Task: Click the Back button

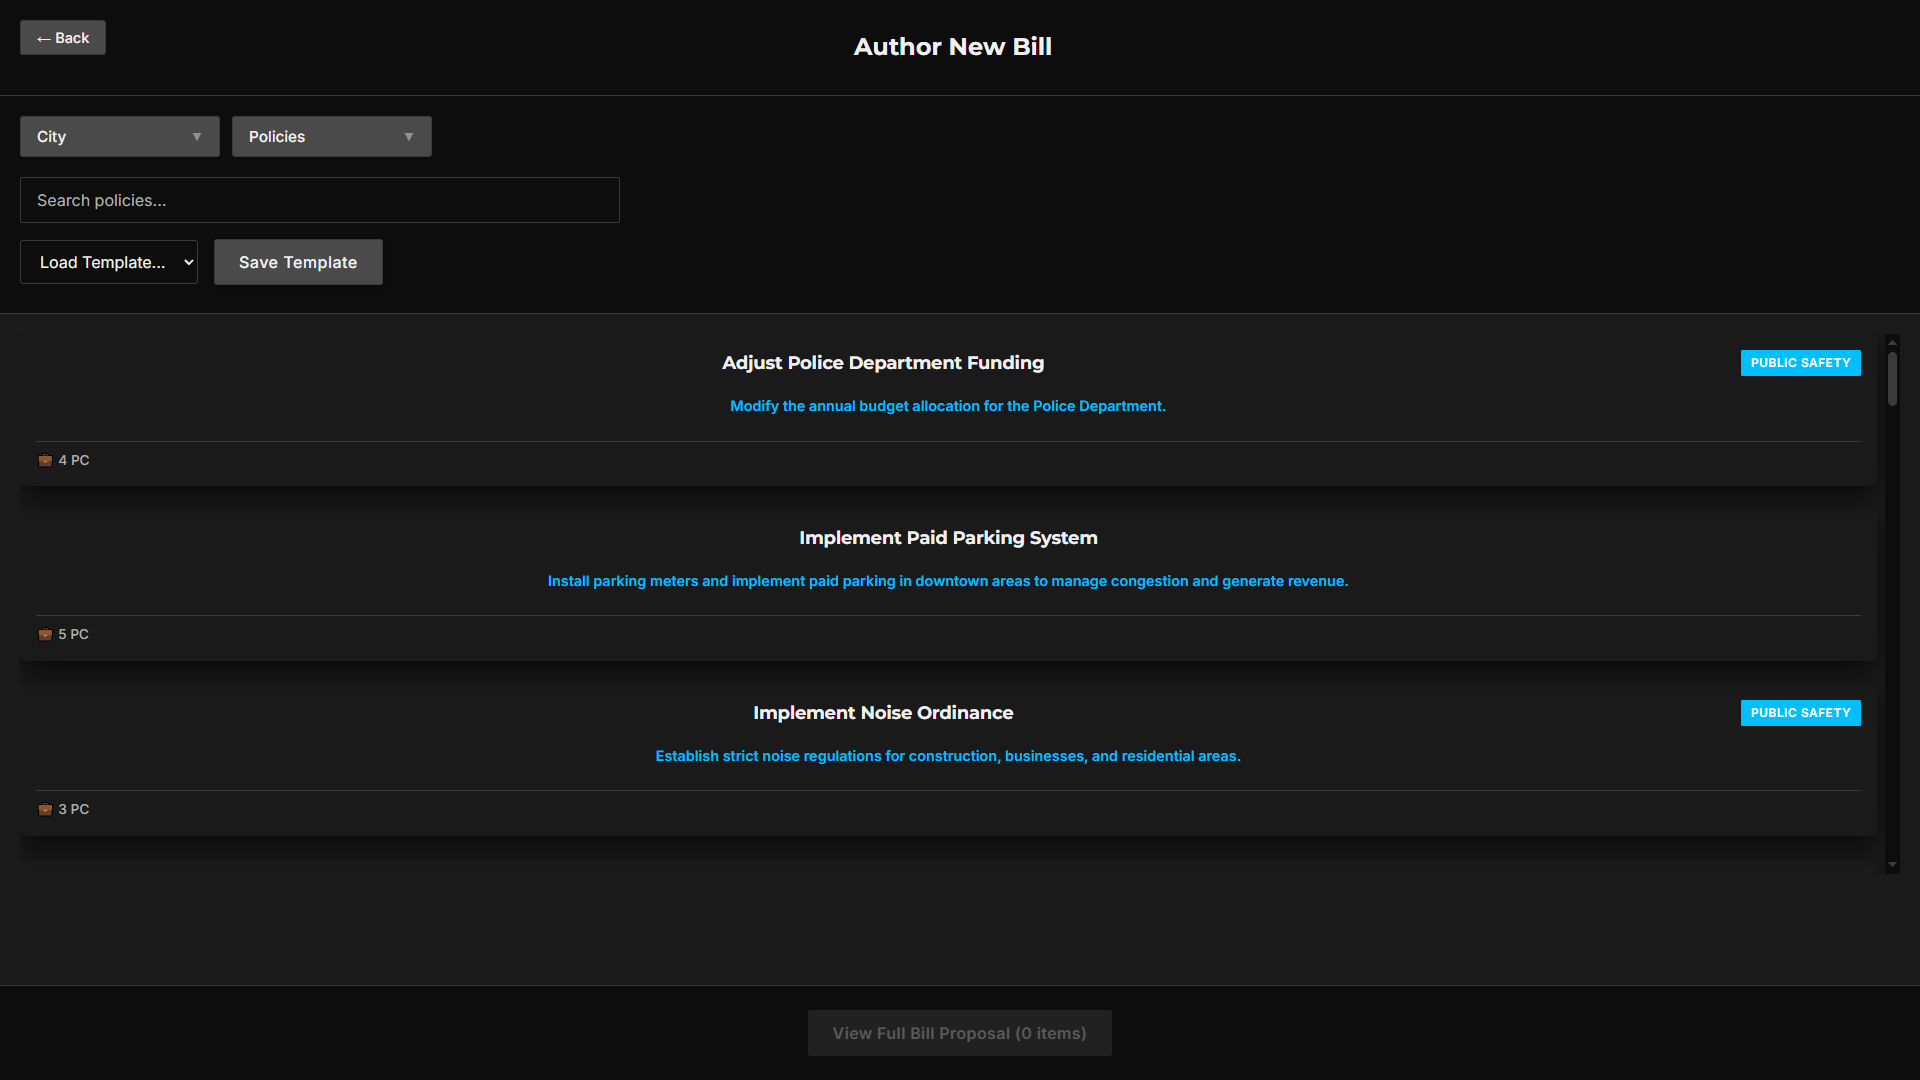Action: [63, 38]
